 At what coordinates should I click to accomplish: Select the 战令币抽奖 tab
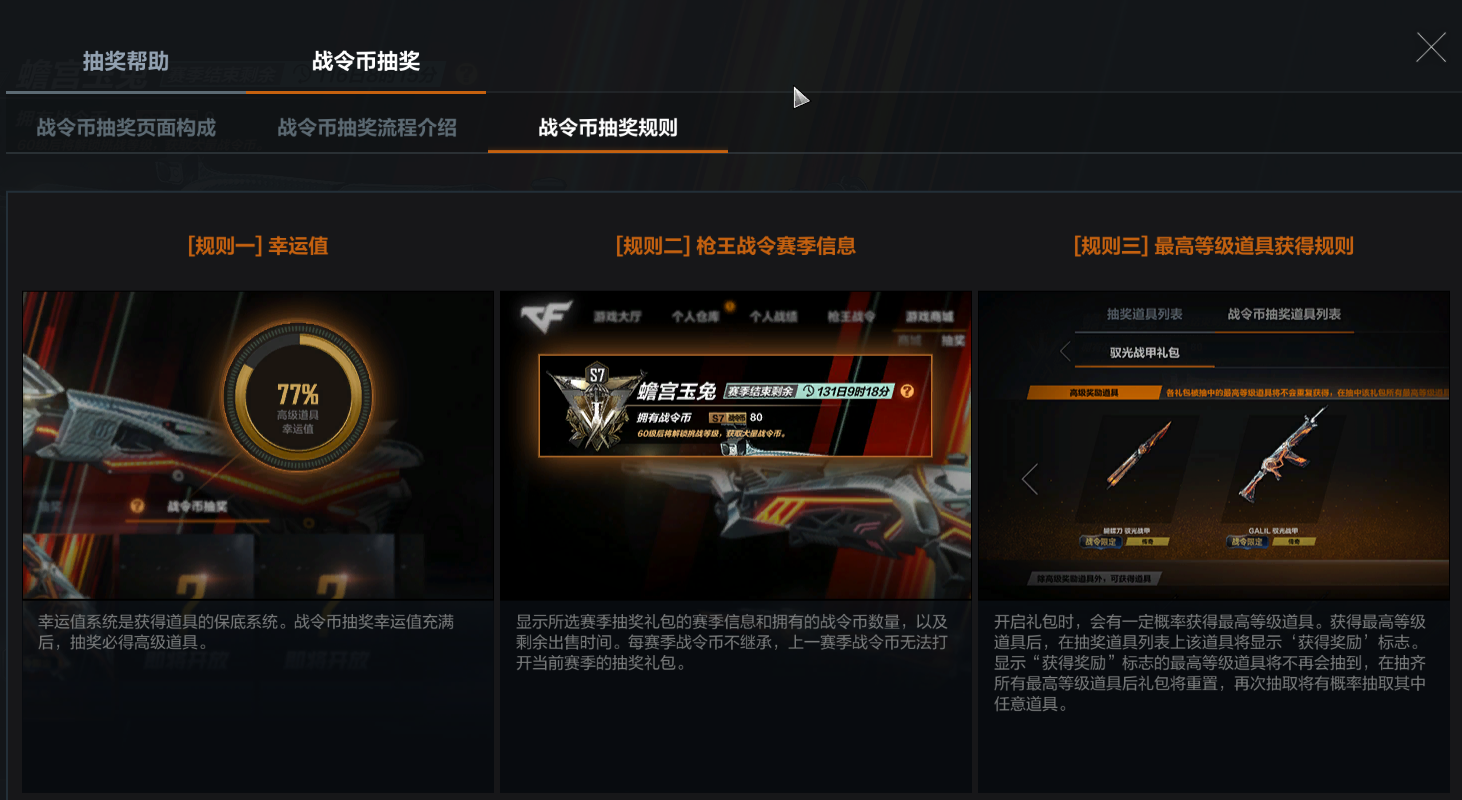pos(366,61)
